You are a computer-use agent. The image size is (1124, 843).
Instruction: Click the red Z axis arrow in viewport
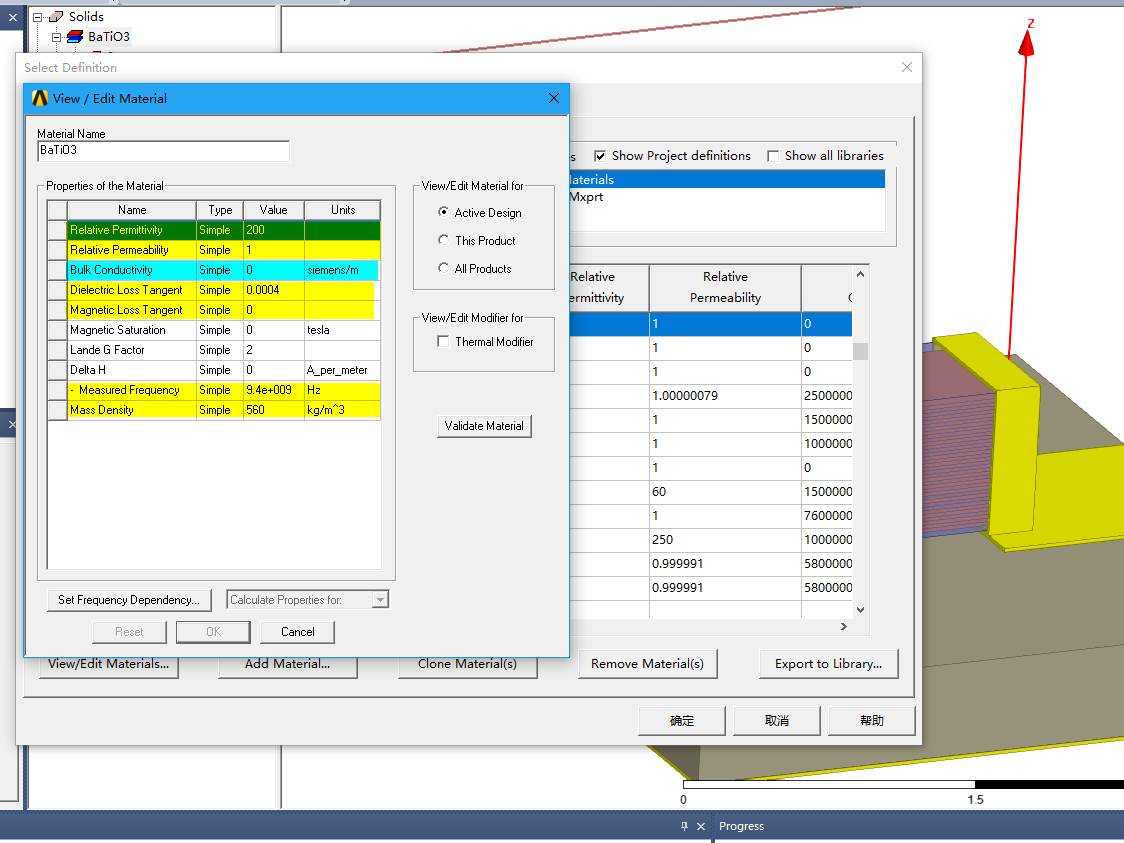1026,43
